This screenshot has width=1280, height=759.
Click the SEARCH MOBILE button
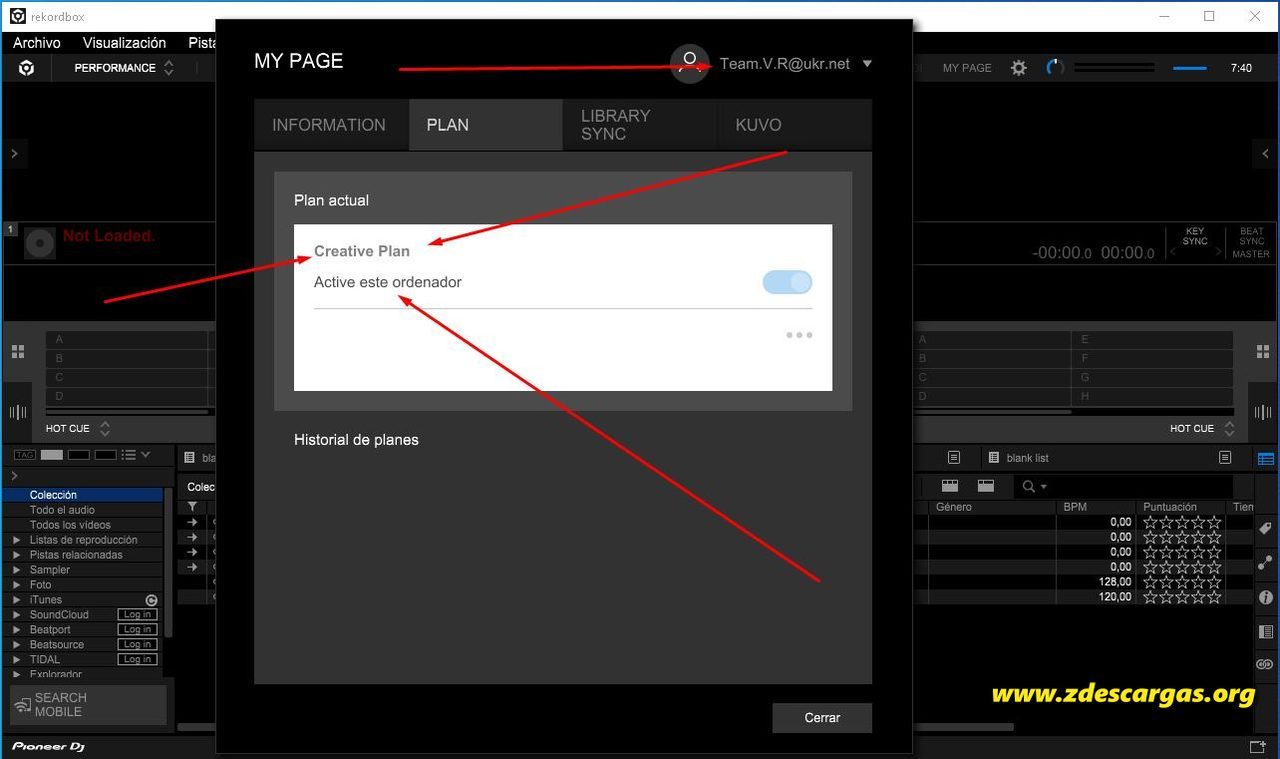click(x=88, y=705)
